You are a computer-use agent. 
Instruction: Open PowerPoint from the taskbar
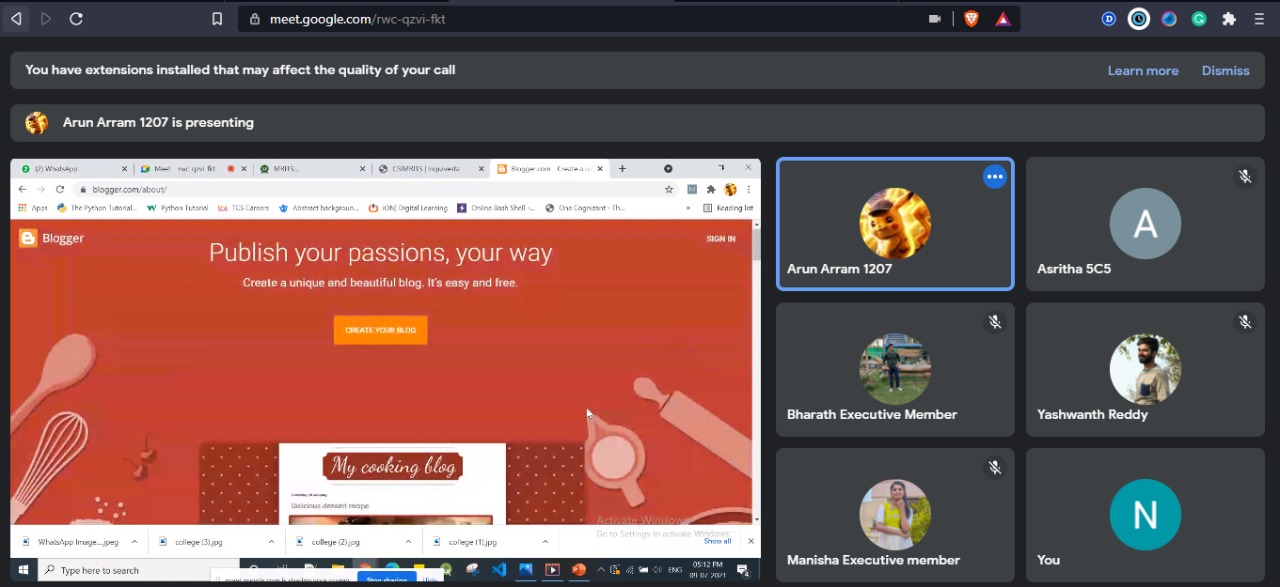click(x=578, y=570)
